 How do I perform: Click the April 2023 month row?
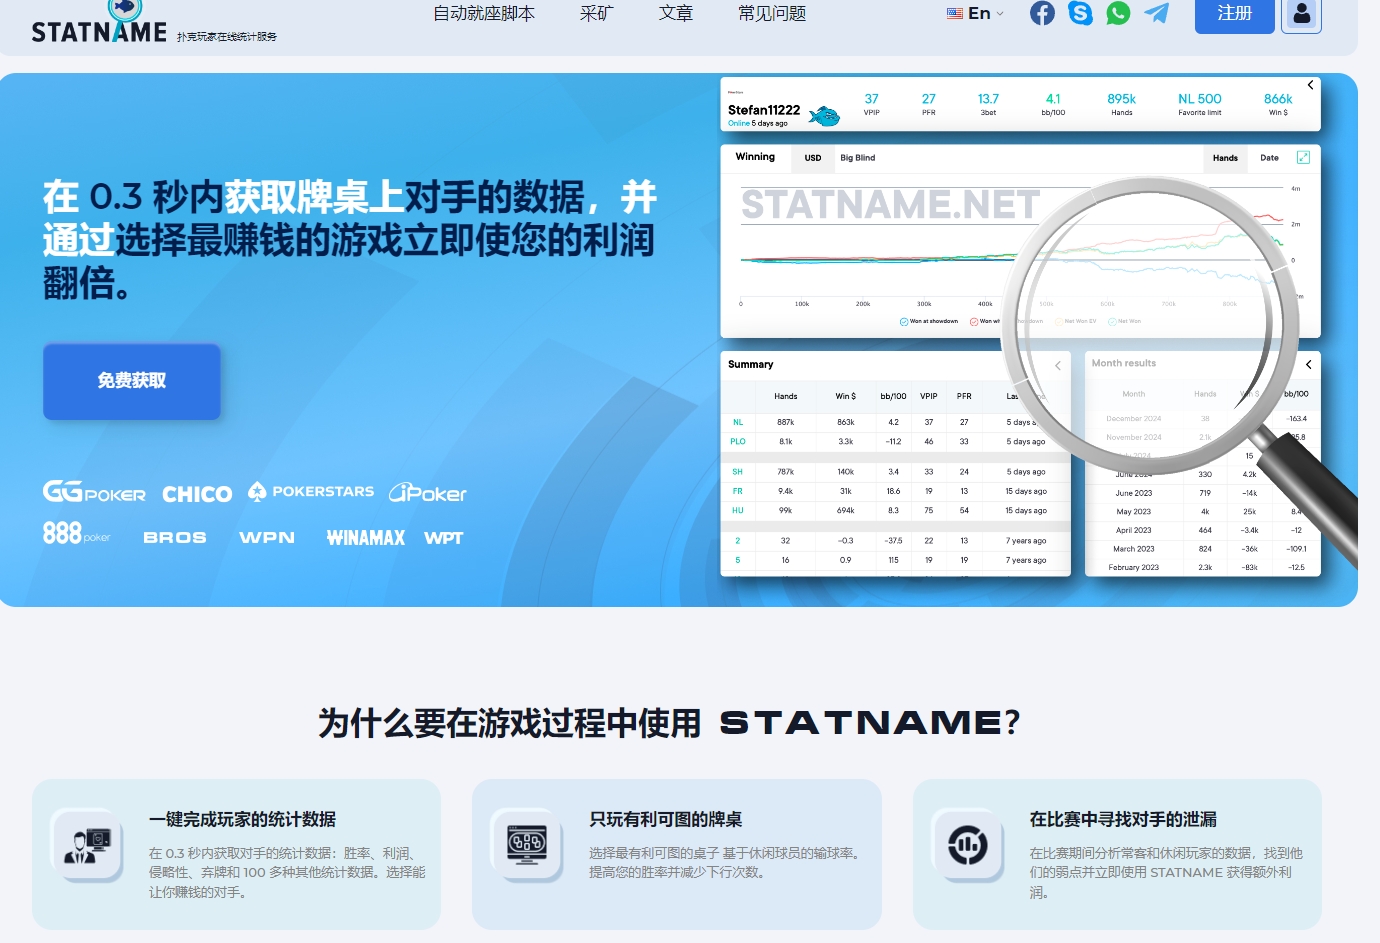coord(1203,530)
